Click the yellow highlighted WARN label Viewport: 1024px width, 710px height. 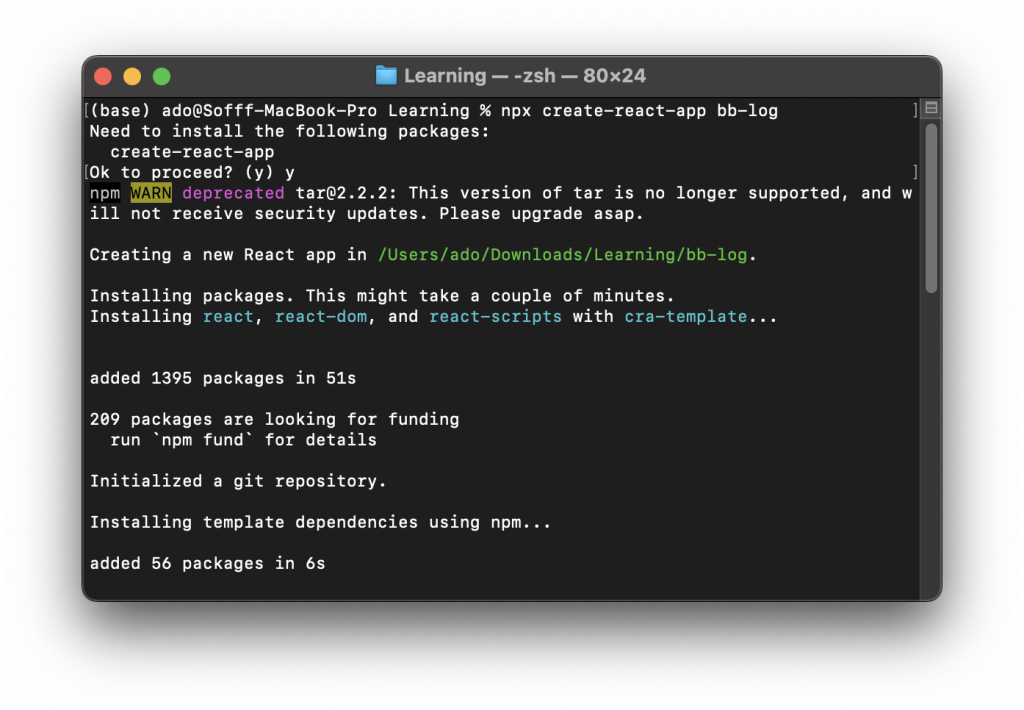pos(151,193)
